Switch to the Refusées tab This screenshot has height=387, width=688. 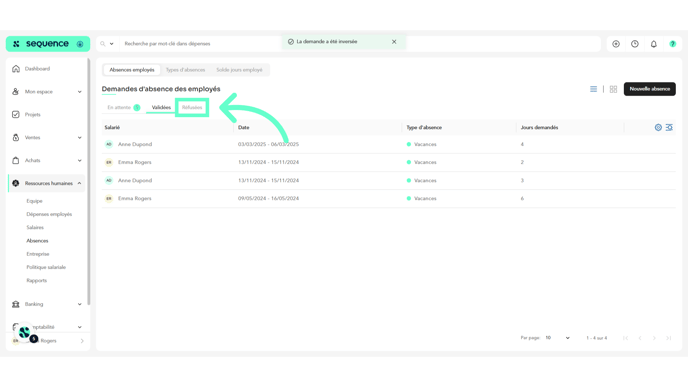point(192,108)
